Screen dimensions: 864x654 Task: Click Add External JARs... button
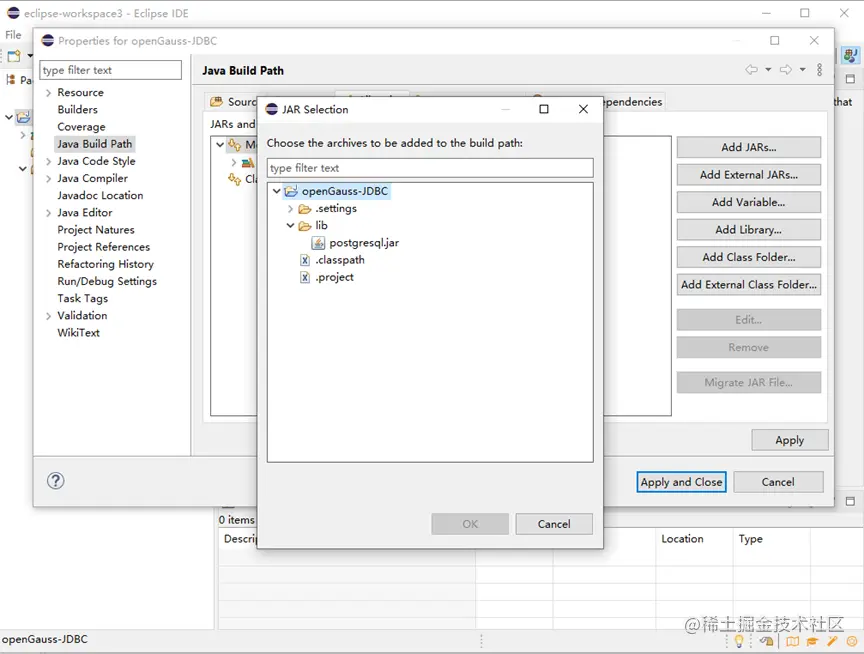click(x=748, y=175)
